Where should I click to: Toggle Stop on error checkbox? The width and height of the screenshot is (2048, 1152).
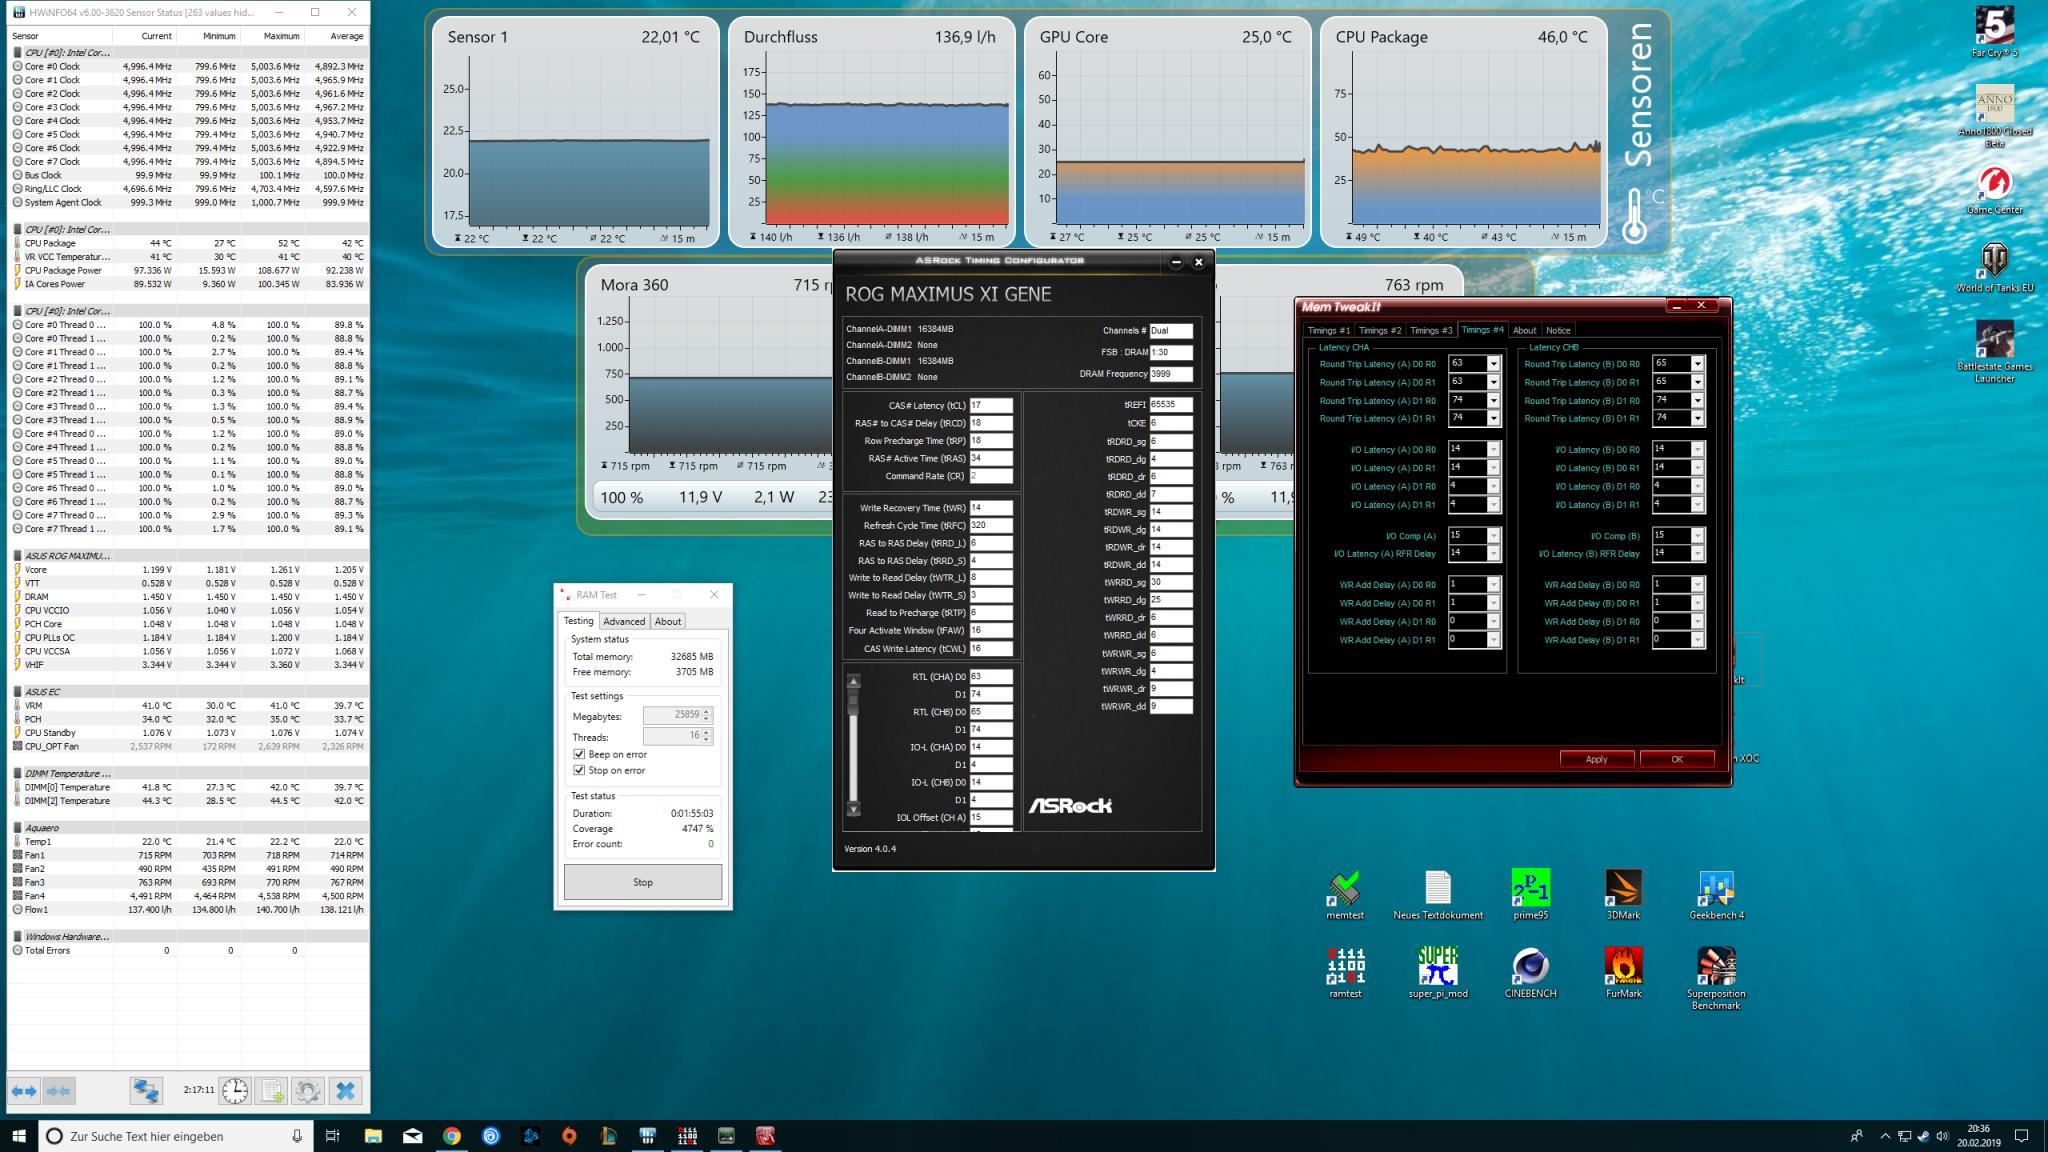click(579, 770)
